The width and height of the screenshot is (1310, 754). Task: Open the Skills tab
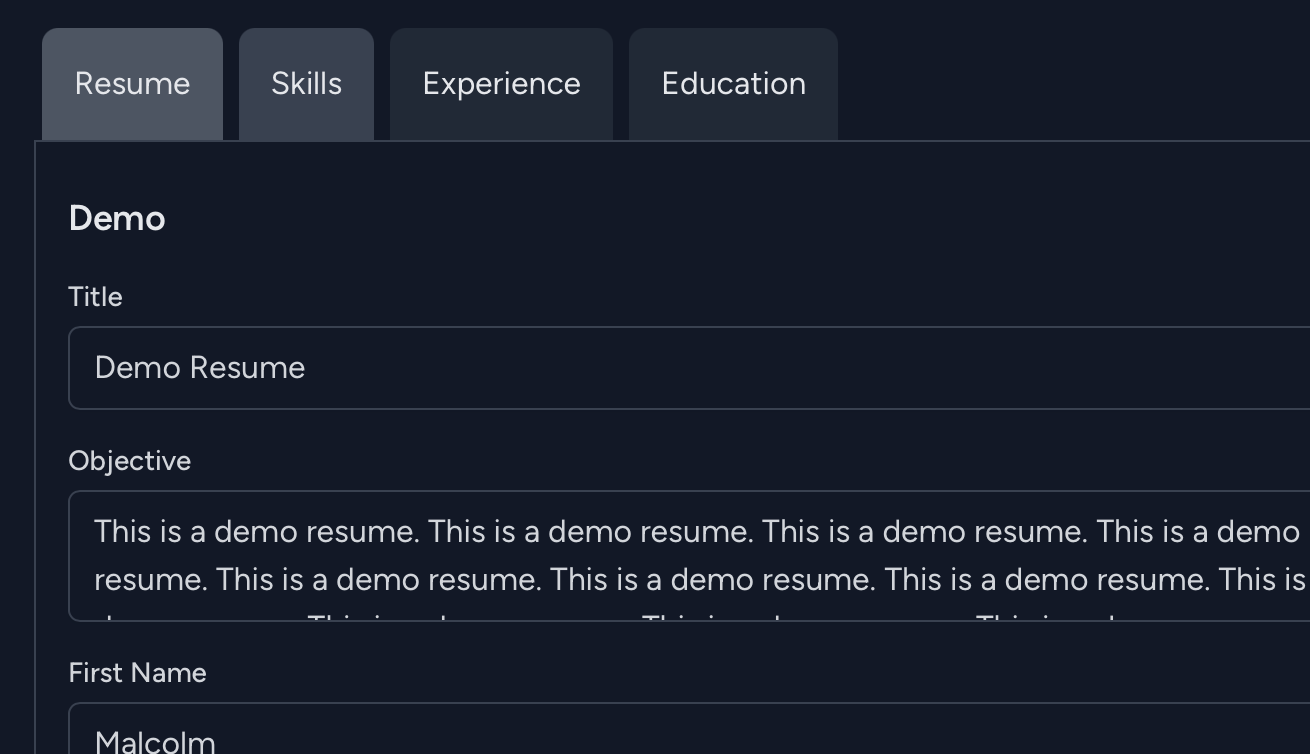tap(306, 84)
